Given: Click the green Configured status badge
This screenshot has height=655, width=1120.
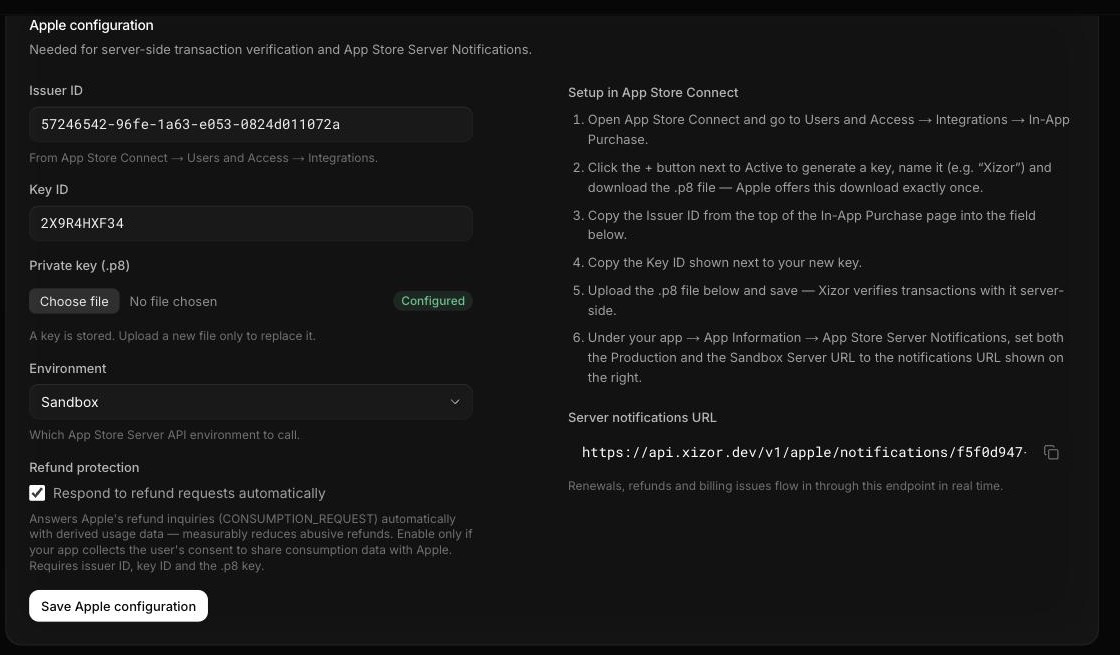Looking at the screenshot, I should click(x=433, y=301).
